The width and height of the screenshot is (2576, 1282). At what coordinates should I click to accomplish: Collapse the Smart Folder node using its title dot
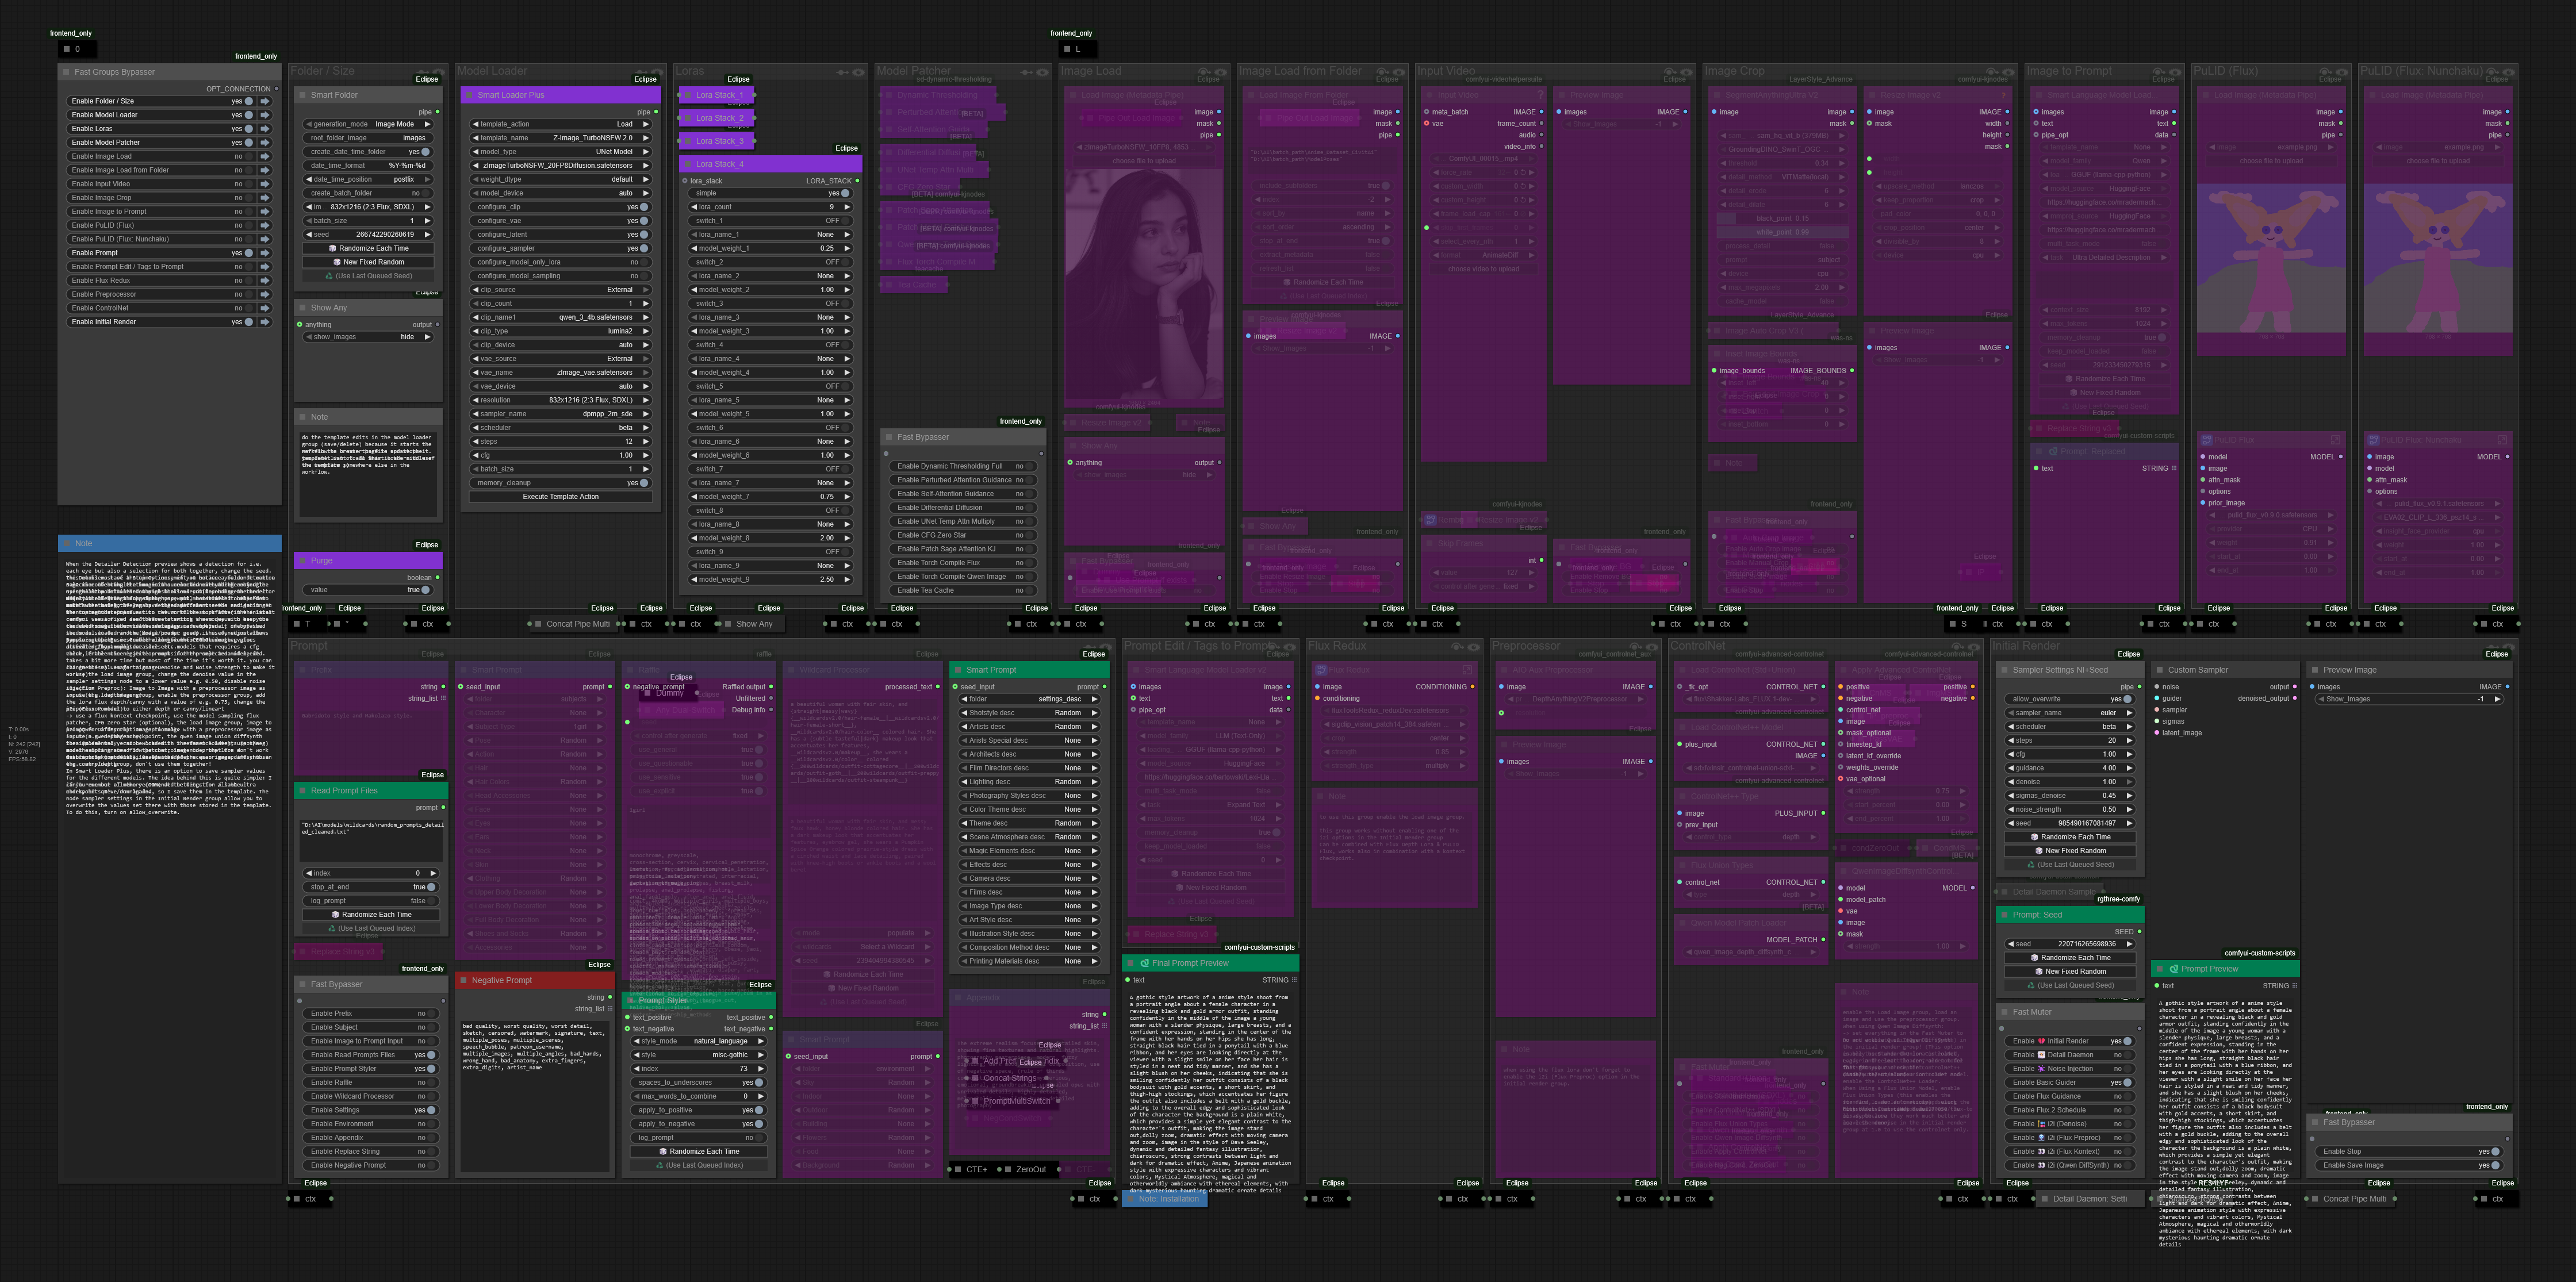click(x=302, y=95)
